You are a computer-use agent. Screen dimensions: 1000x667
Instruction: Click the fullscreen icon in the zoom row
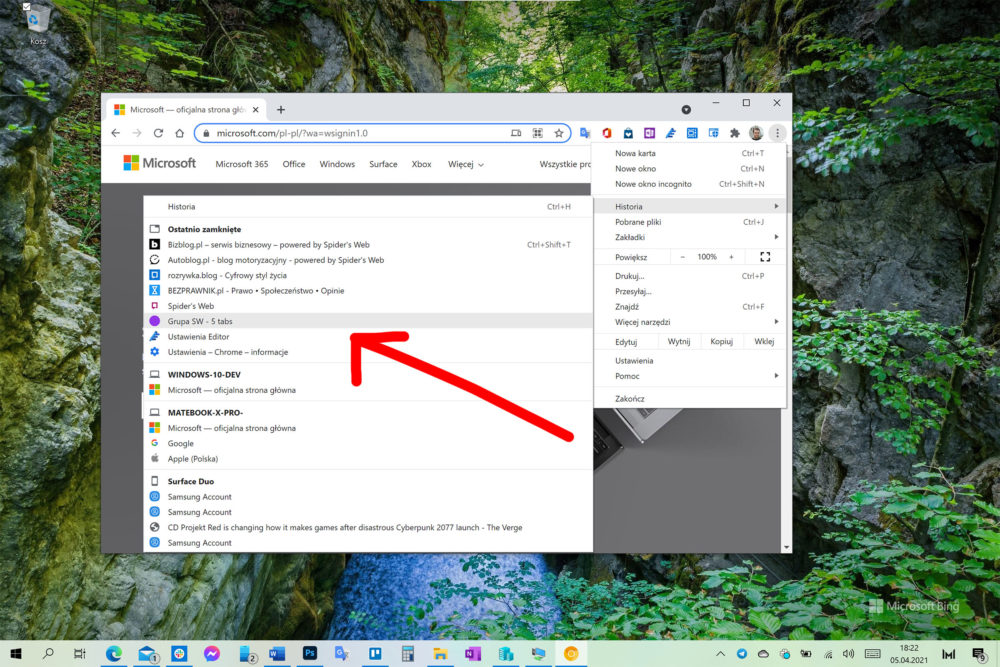tap(765, 256)
